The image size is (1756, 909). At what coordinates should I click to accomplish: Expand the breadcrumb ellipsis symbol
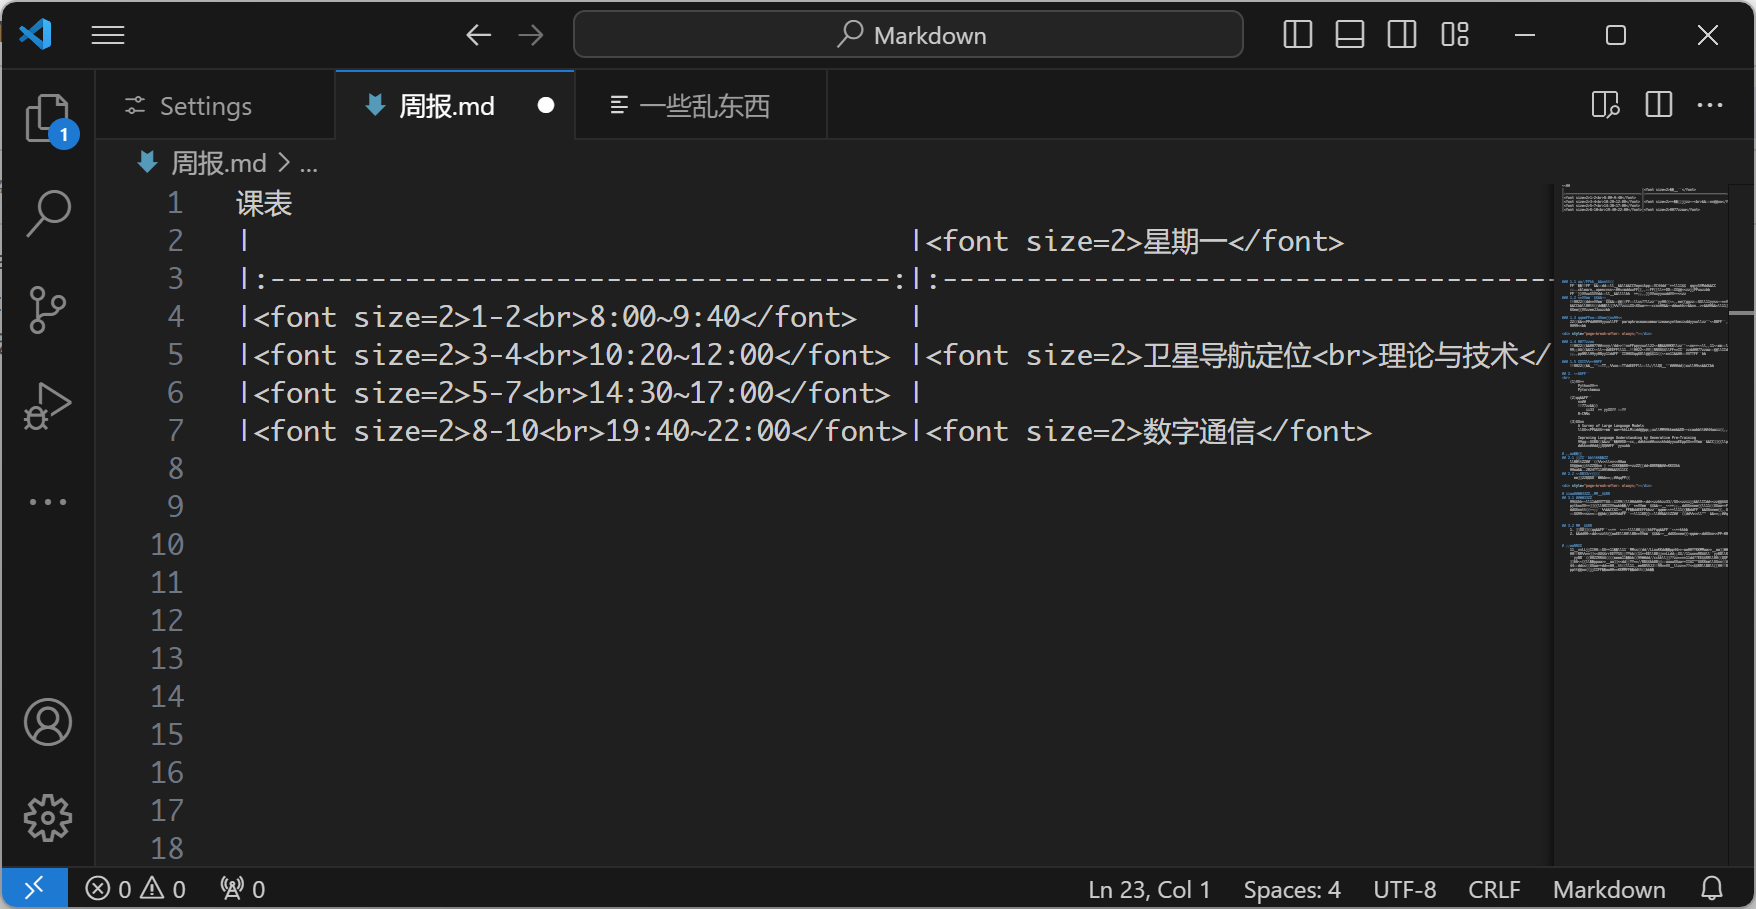[309, 165]
